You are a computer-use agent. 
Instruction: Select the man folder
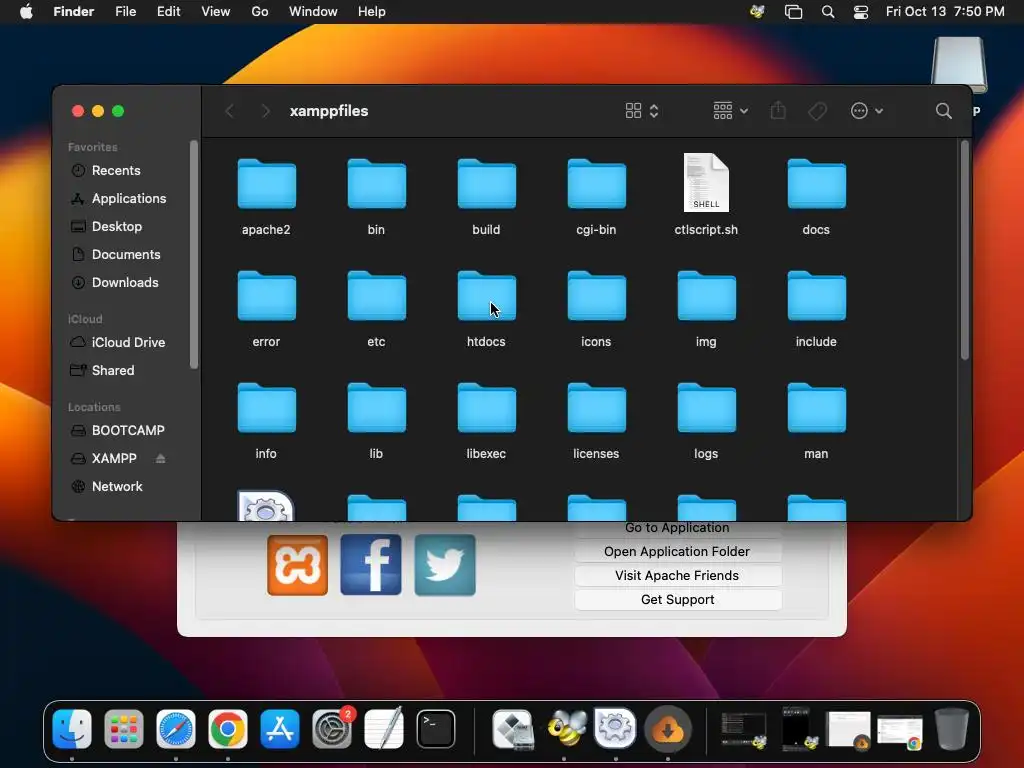point(816,409)
